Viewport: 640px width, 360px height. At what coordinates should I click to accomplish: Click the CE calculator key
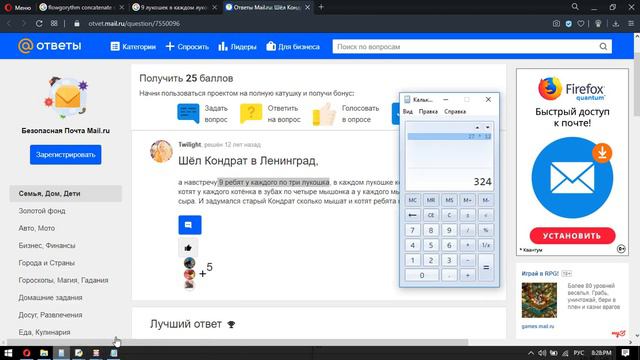coord(431,215)
